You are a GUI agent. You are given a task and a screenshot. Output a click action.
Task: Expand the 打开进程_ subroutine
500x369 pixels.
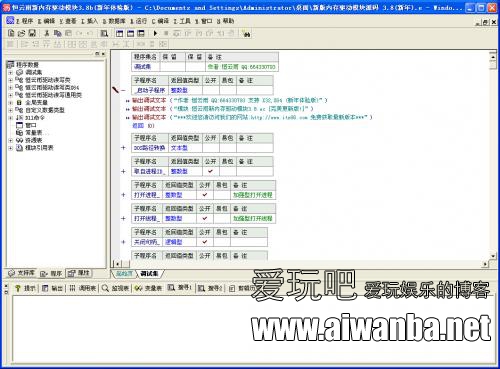coord(123,195)
